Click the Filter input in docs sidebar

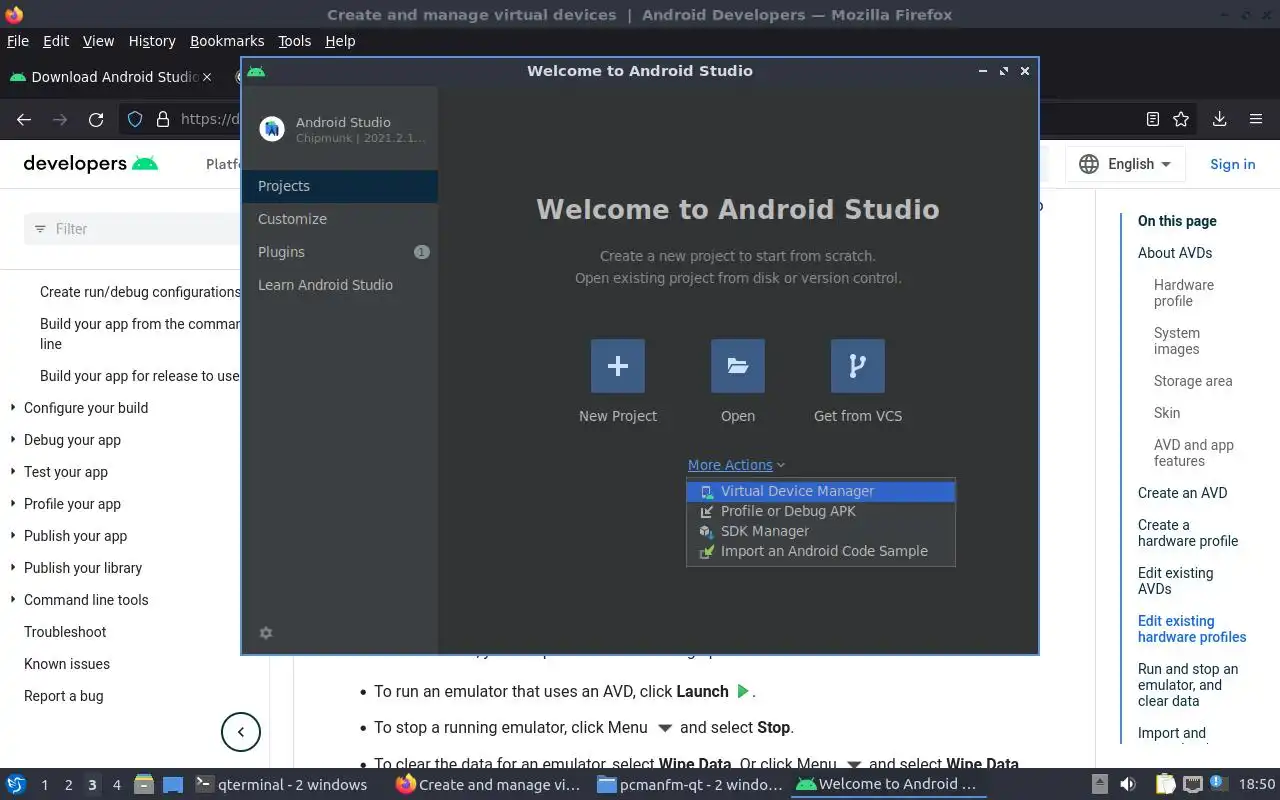tap(133, 229)
